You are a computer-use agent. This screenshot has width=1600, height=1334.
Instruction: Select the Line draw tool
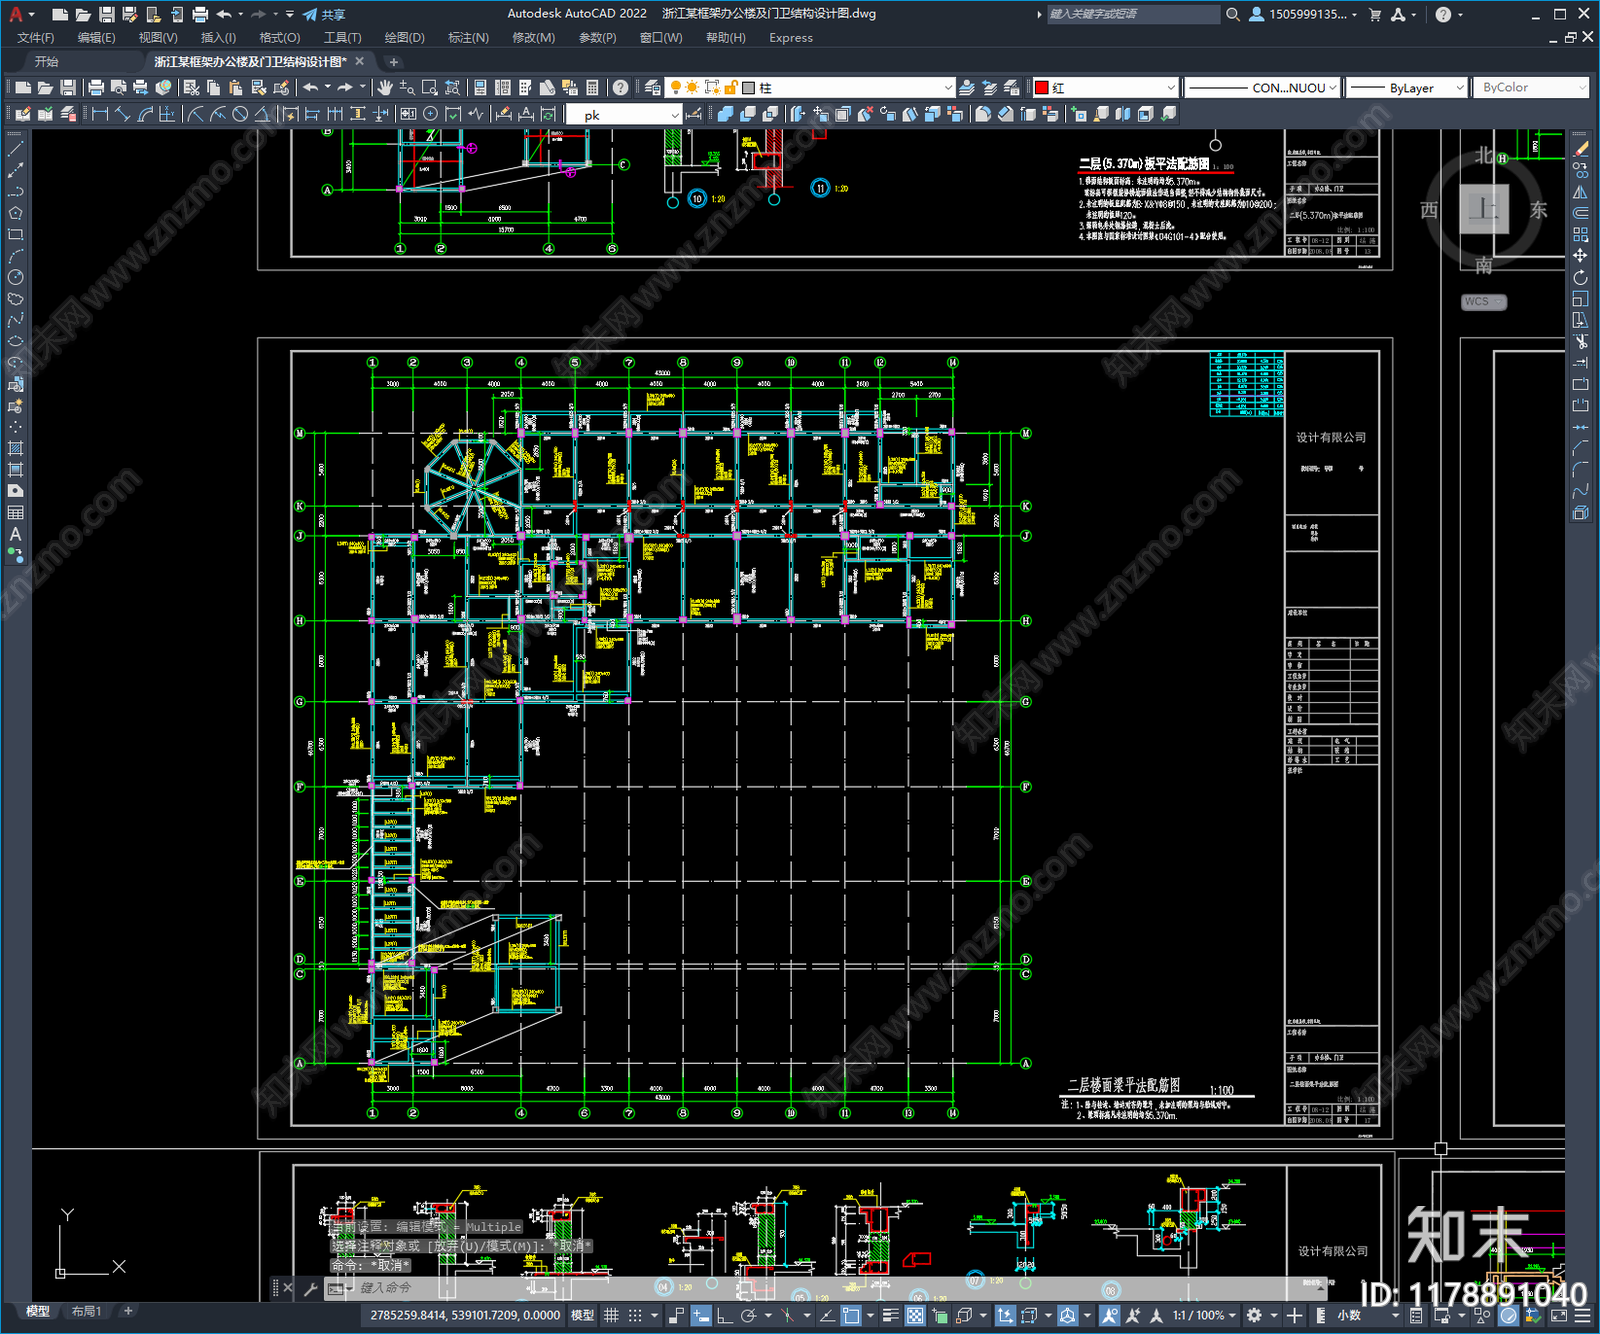15,149
